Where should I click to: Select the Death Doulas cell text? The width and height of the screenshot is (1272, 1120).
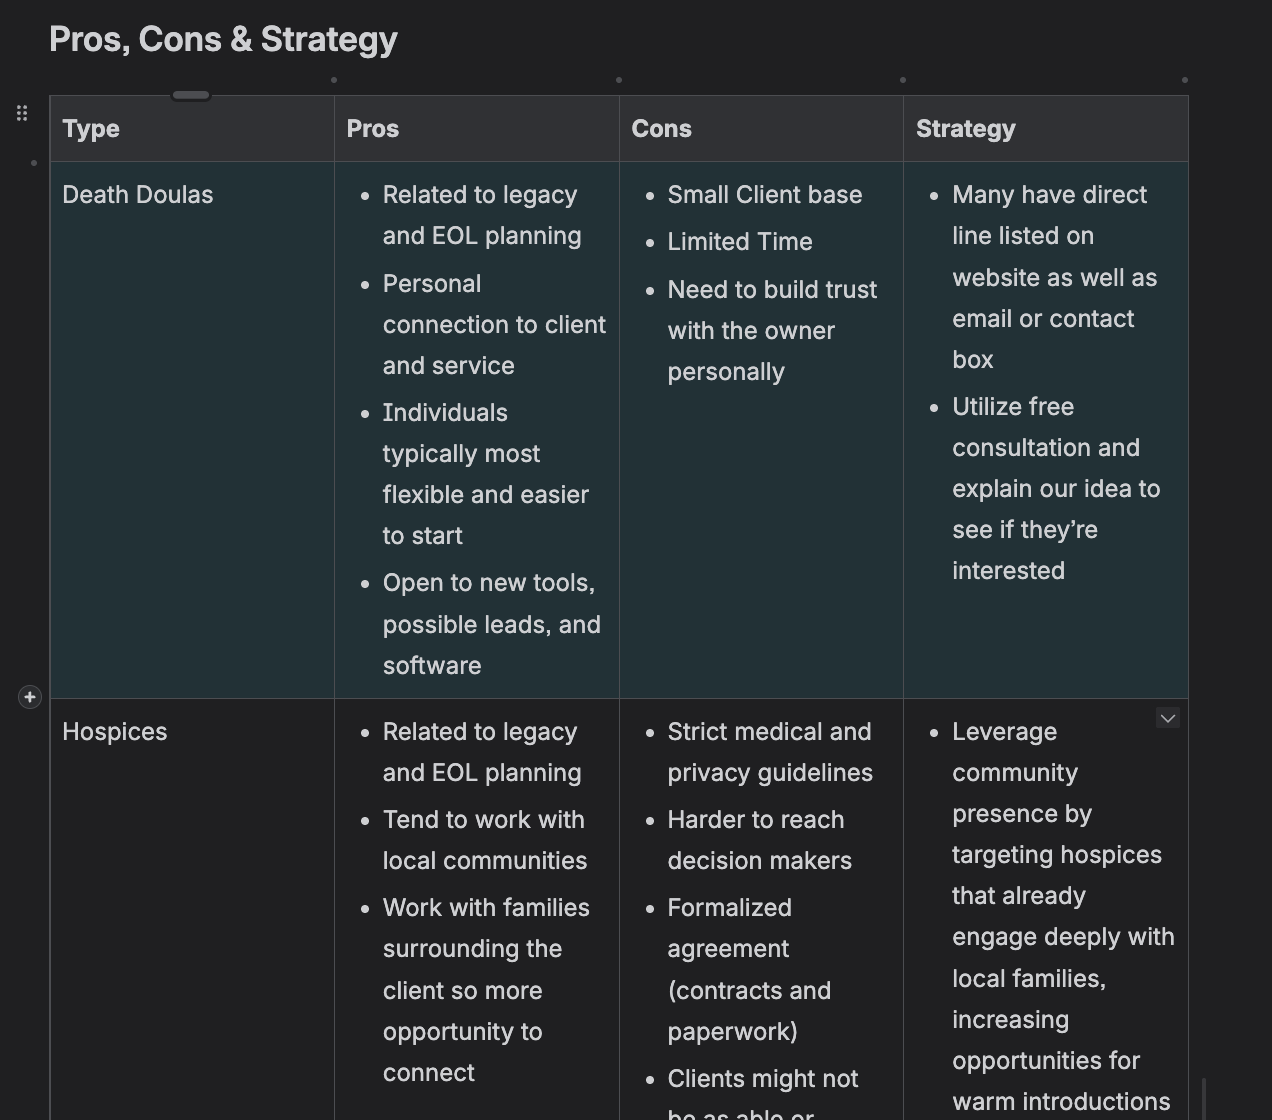137,195
